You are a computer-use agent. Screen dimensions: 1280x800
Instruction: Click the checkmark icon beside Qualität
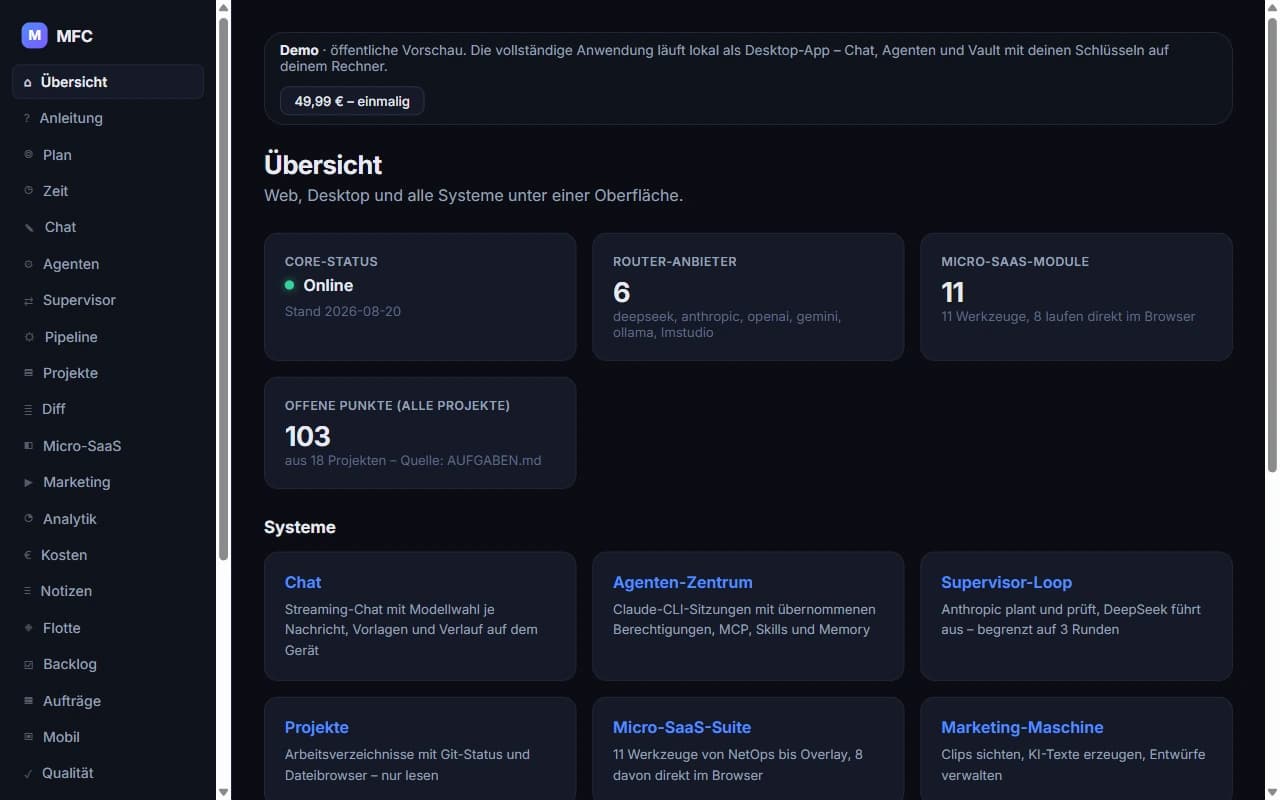point(27,773)
